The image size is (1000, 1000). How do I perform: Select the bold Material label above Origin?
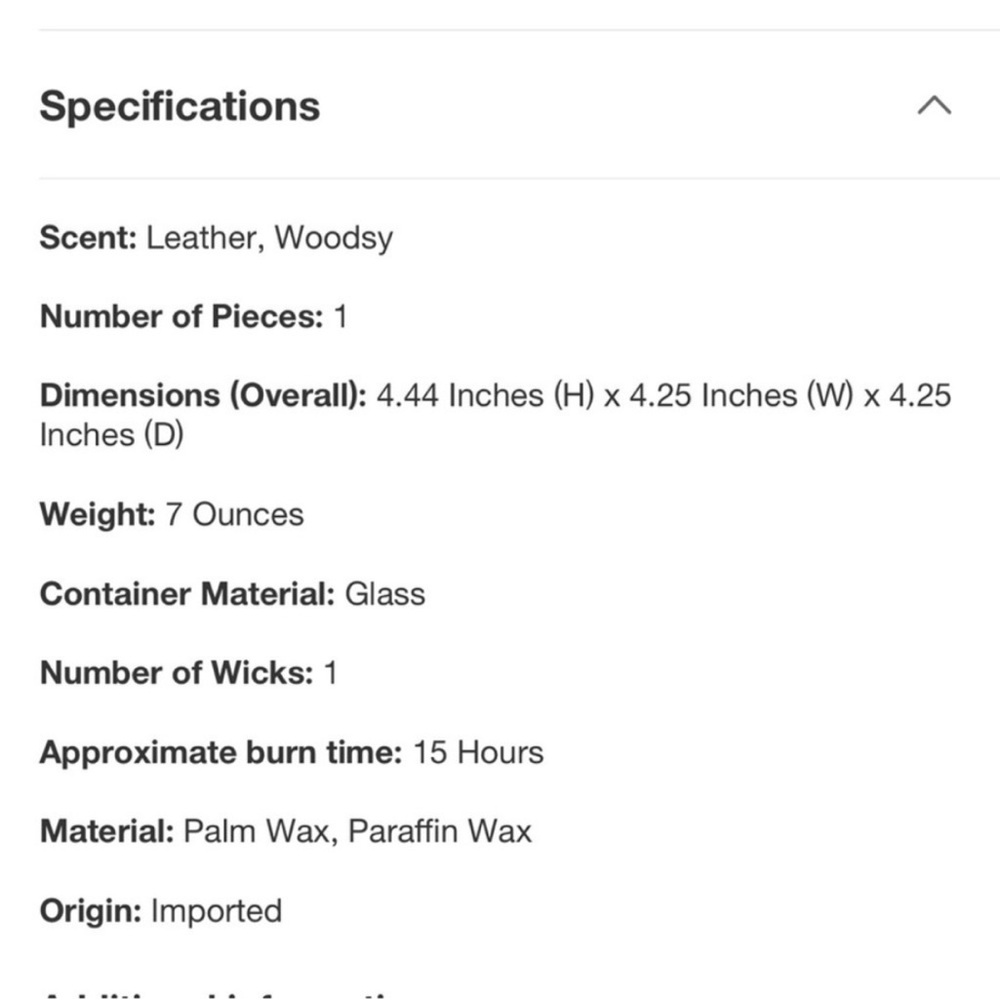[107, 832]
